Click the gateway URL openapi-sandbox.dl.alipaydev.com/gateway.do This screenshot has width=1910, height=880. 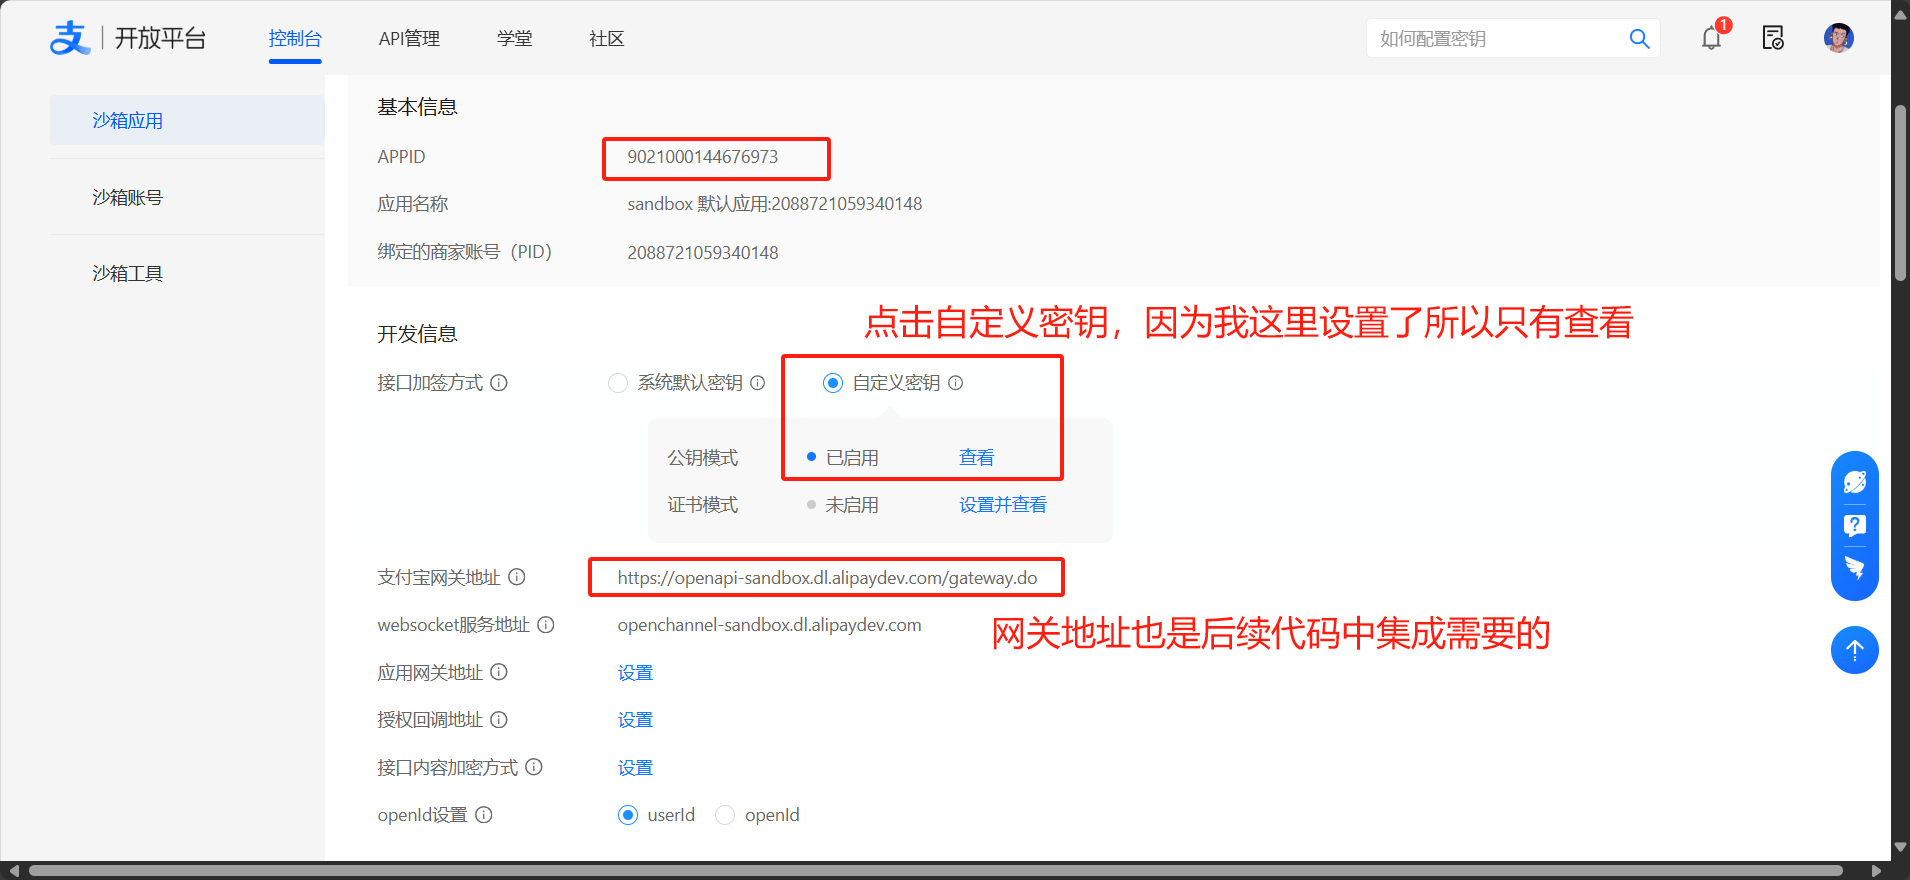pyautogui.click(x=827, y=577)
